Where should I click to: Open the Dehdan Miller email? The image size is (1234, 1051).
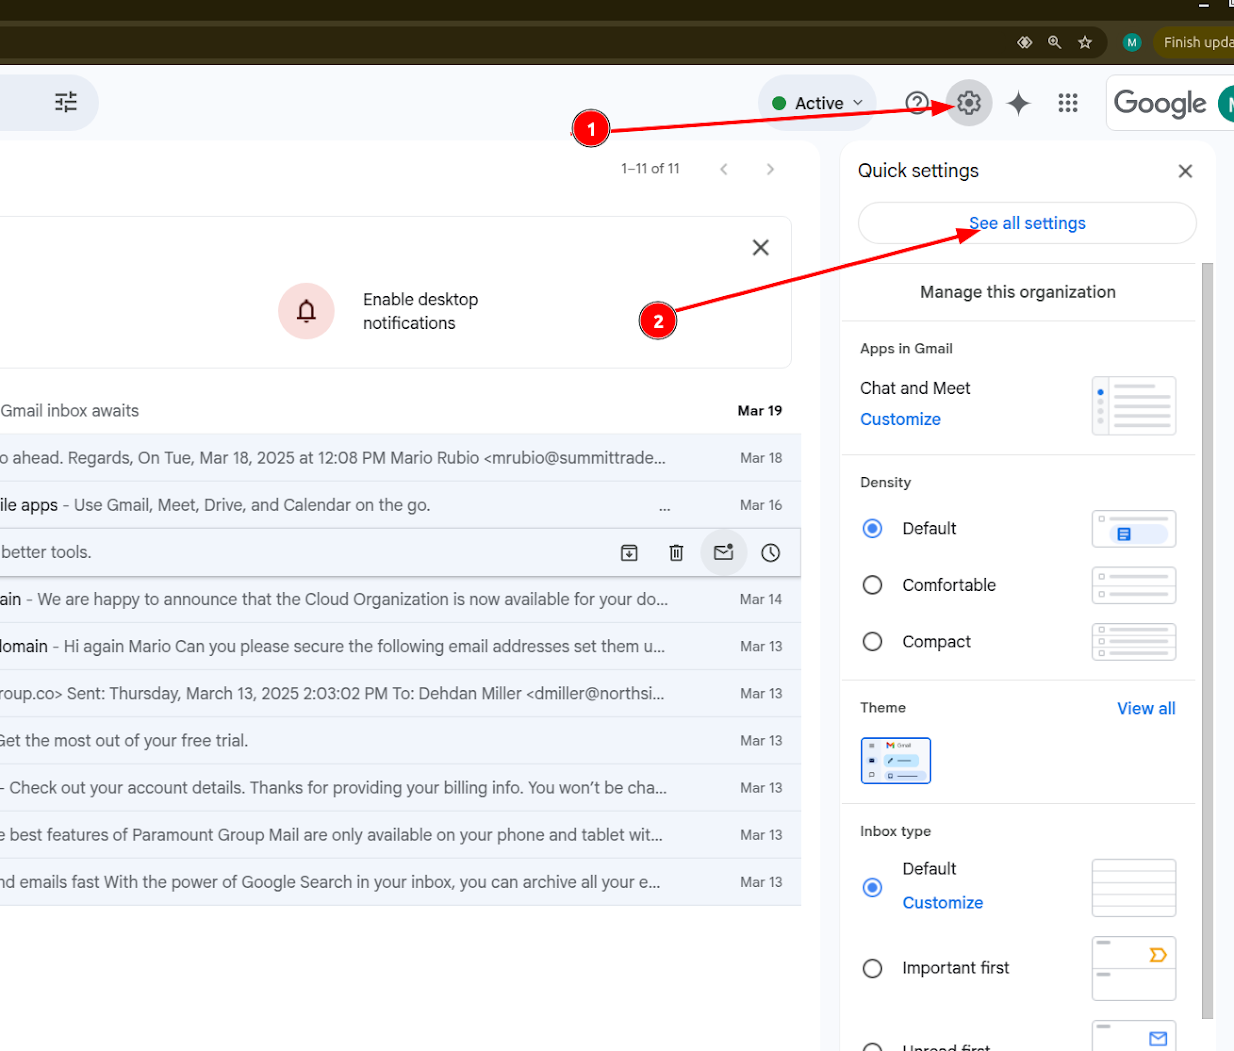(400, 693)
